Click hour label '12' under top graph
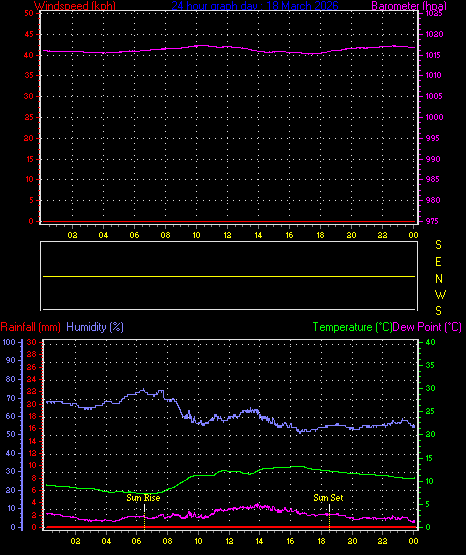The image size is (466, 555). [227, 235]
